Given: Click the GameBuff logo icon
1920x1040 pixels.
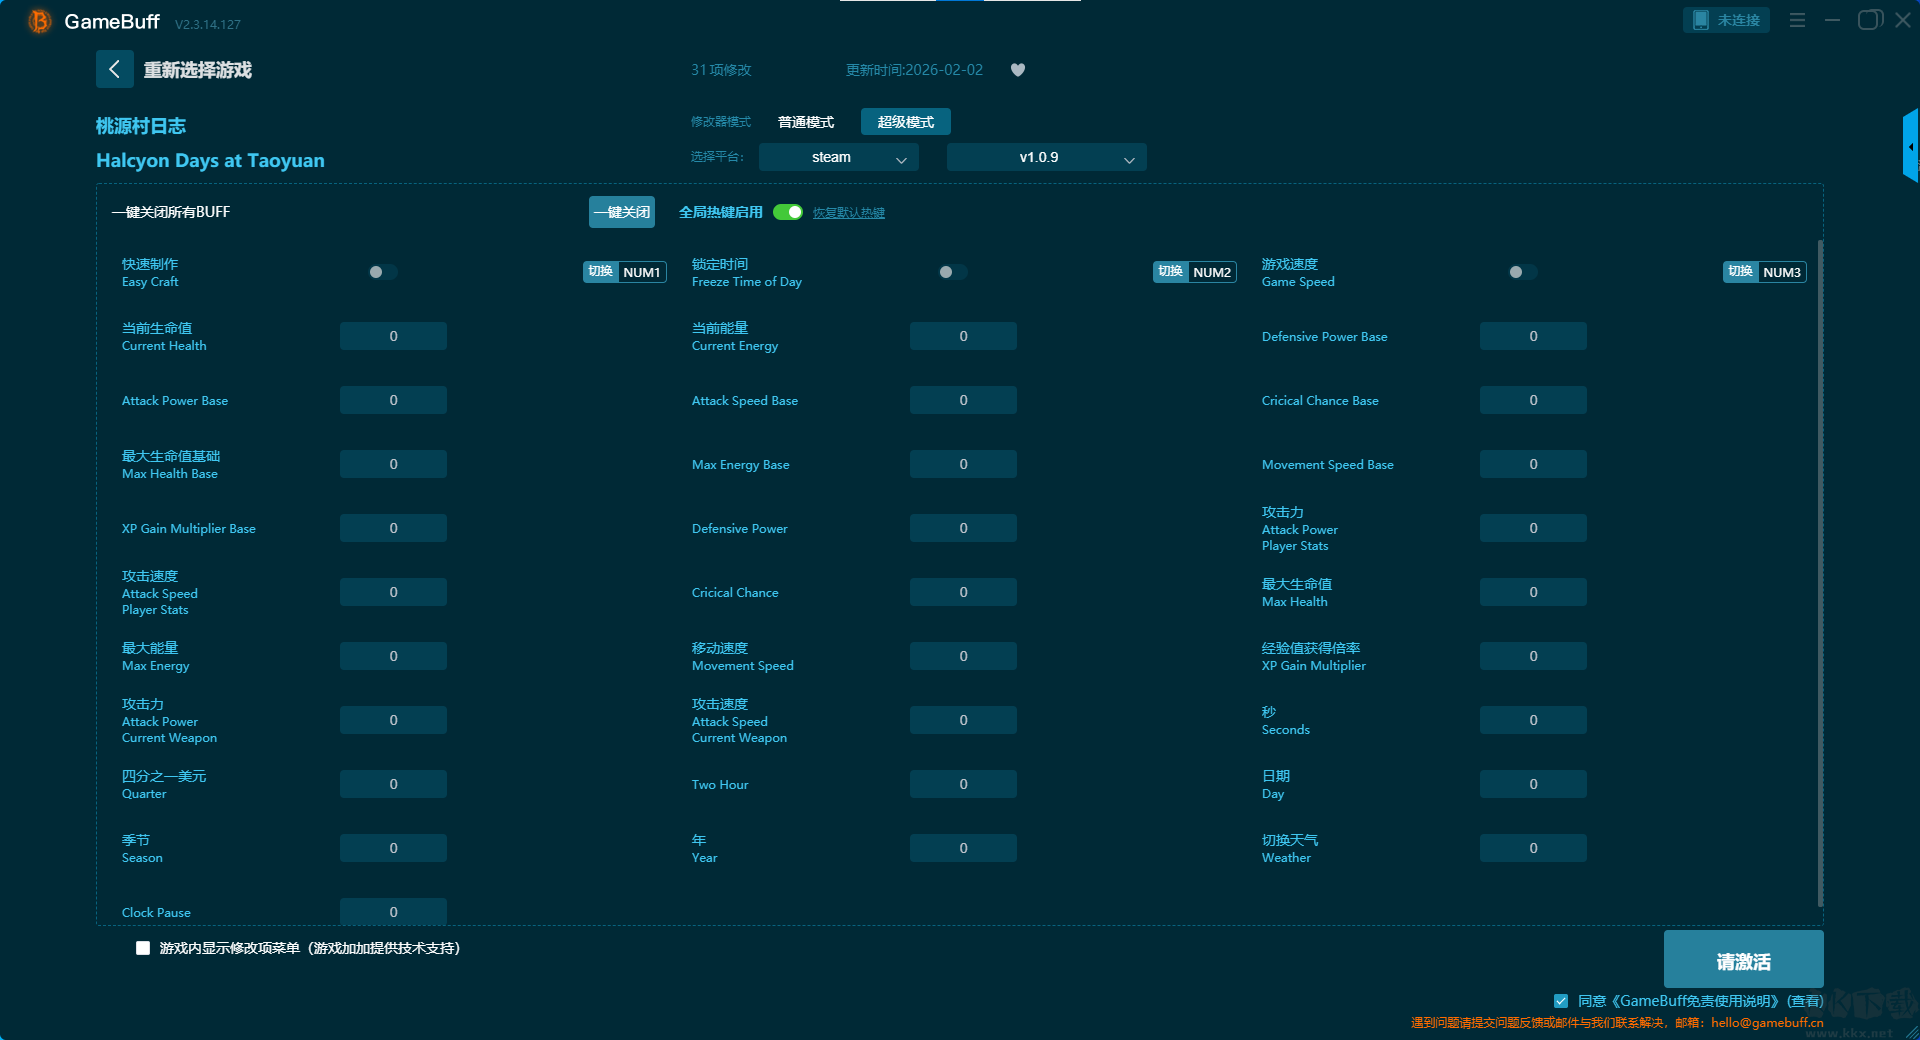Looking at the screenshot, I should pos(39,21).
